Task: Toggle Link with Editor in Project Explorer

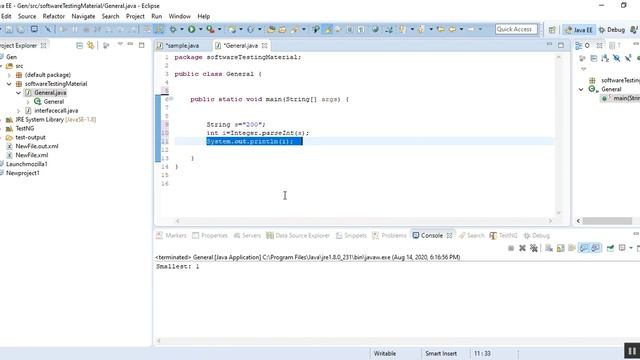Action: point(91,45)
